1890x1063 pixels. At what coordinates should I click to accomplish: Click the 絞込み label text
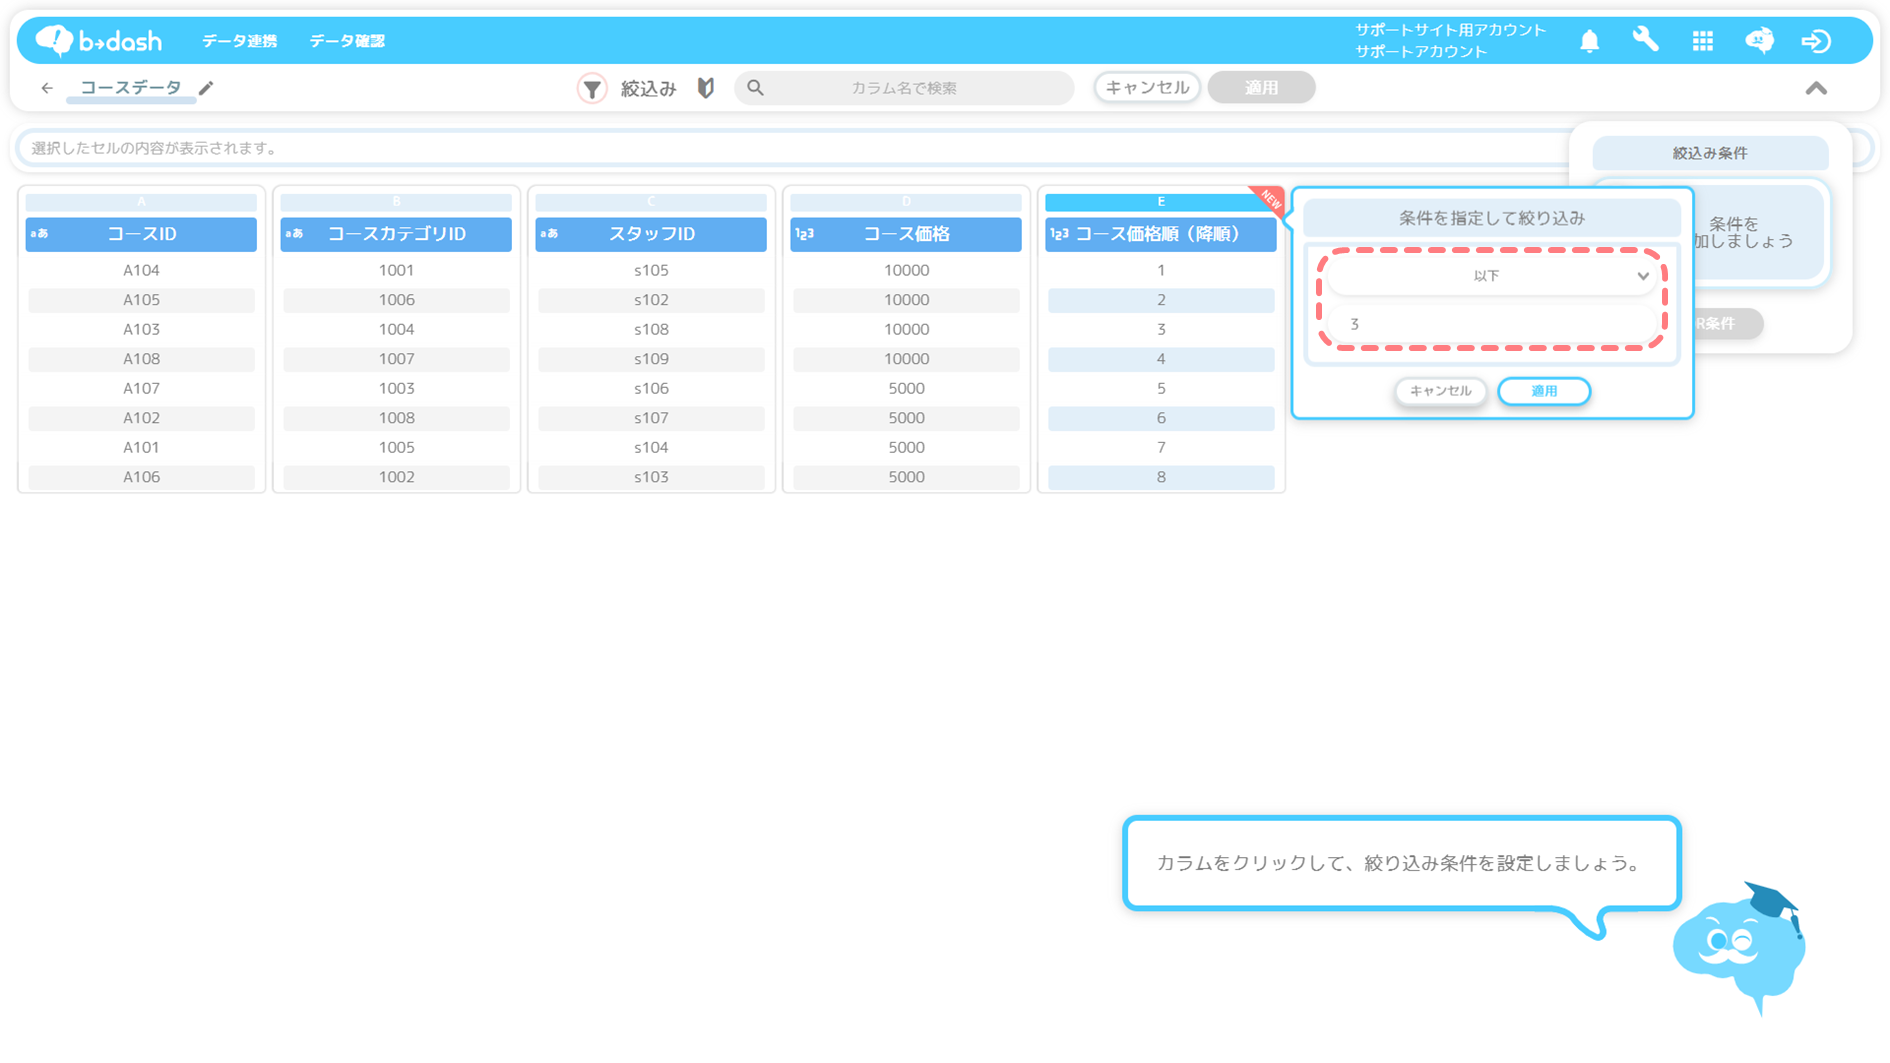pyautogui.click(x=649, y=88)
